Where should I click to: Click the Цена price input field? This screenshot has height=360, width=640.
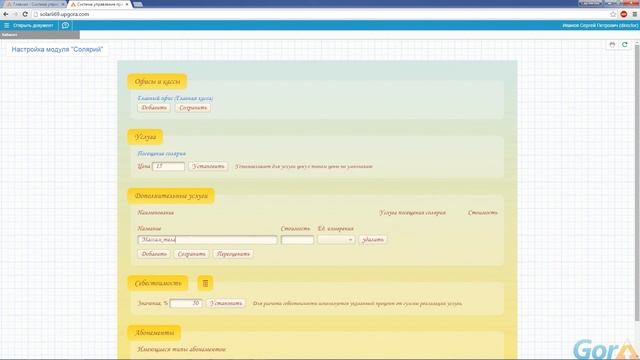[x=168, y=167]
